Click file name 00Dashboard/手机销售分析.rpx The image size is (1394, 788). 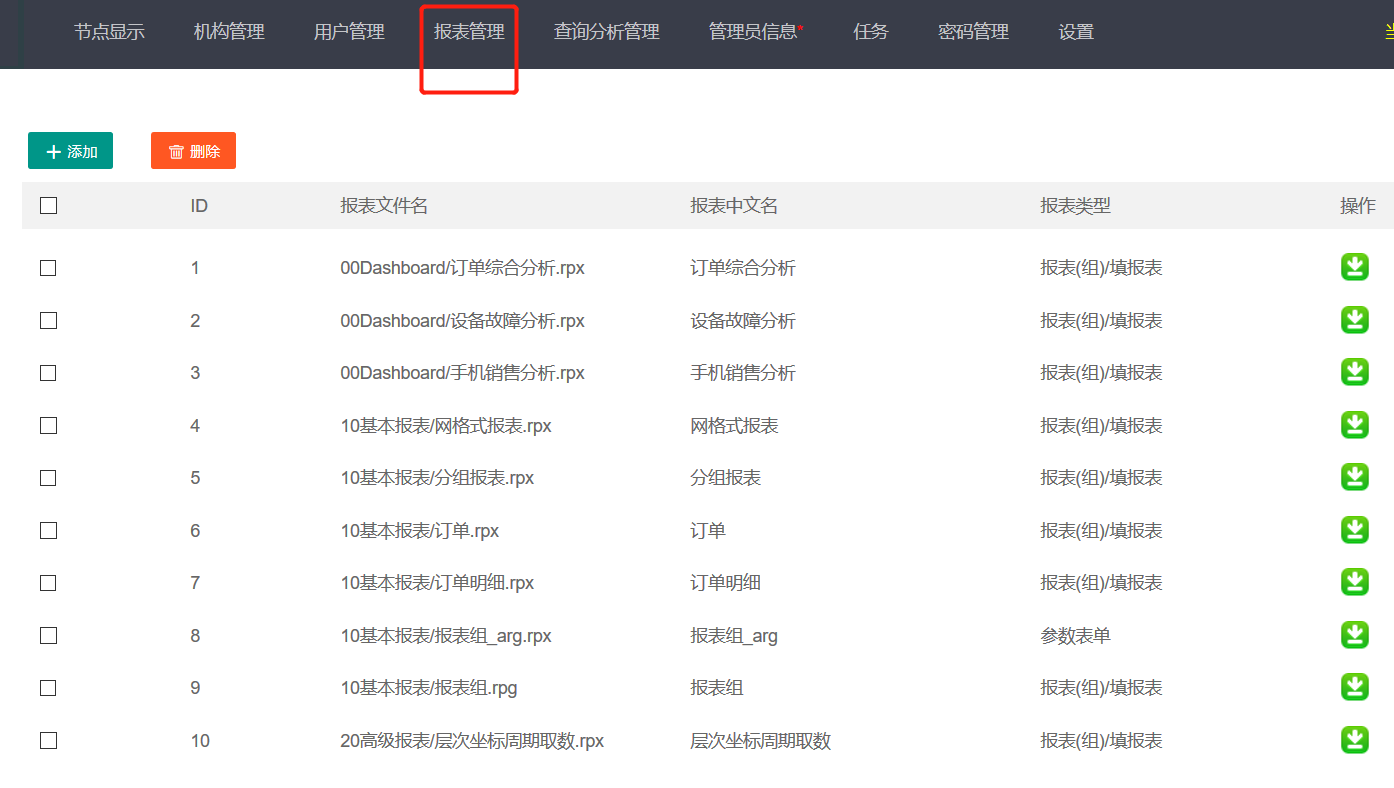click(x=462, y=373)
